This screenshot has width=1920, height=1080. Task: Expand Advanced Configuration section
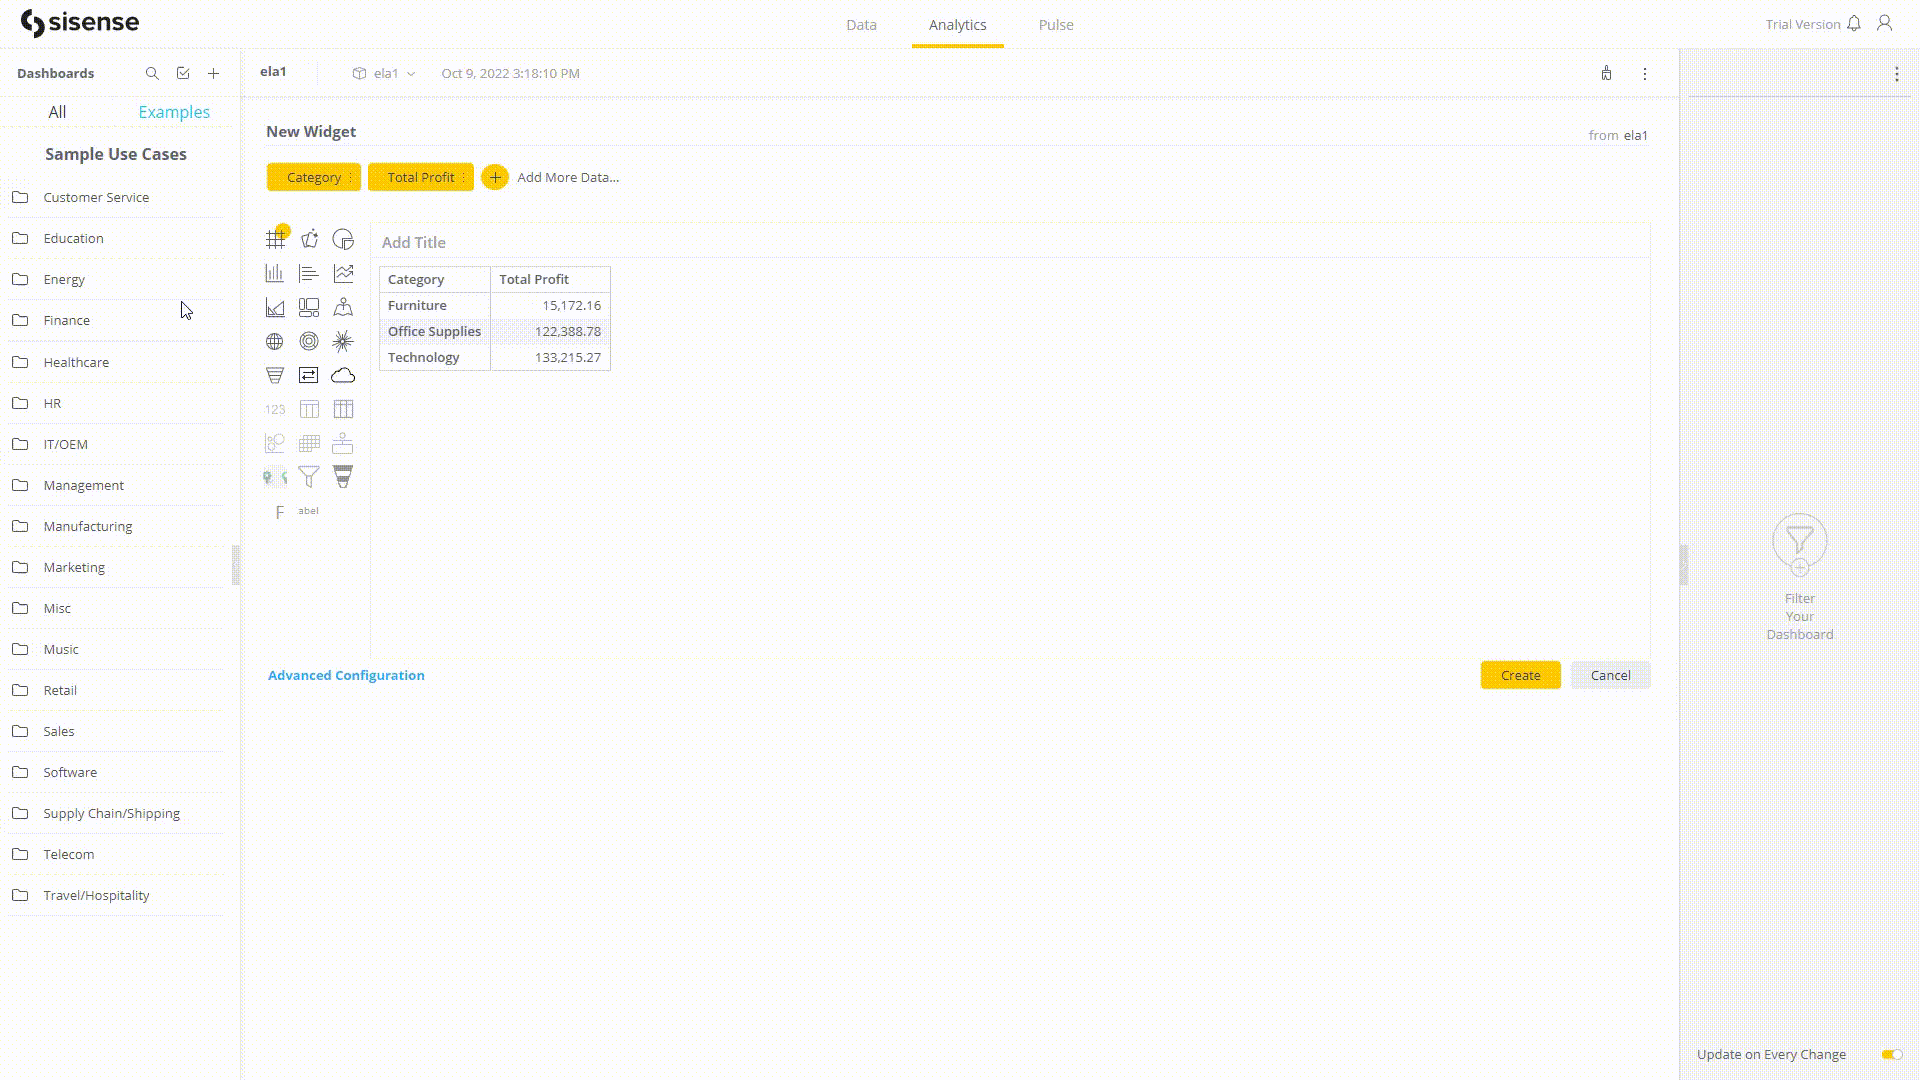(x=345, y=675)
